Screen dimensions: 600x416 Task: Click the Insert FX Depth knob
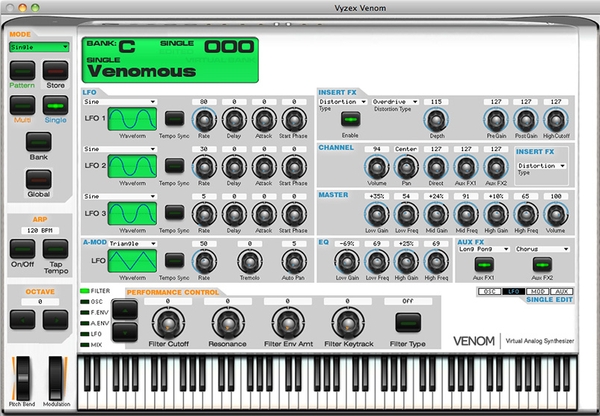pyautogui.click(x=436, y=120)
